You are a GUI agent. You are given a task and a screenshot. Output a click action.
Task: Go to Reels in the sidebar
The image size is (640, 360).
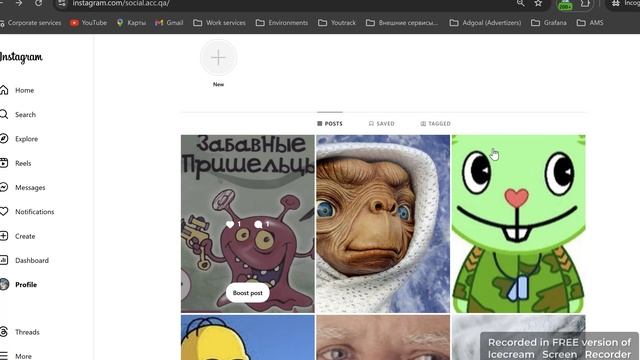16,163
